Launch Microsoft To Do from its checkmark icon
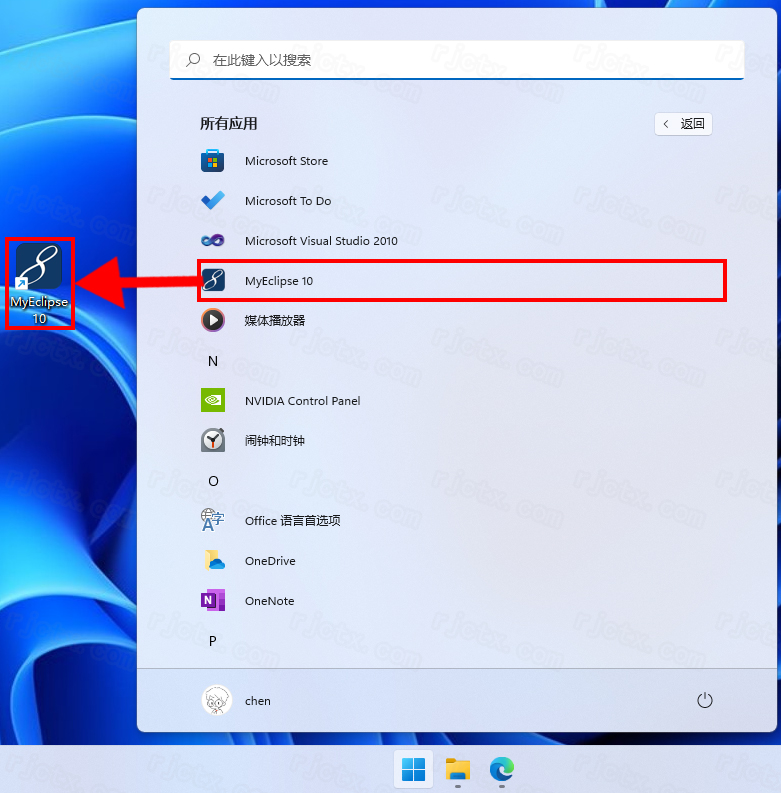Image resolution: width=781 pixels, height=793 pixels. click(213, 201)
